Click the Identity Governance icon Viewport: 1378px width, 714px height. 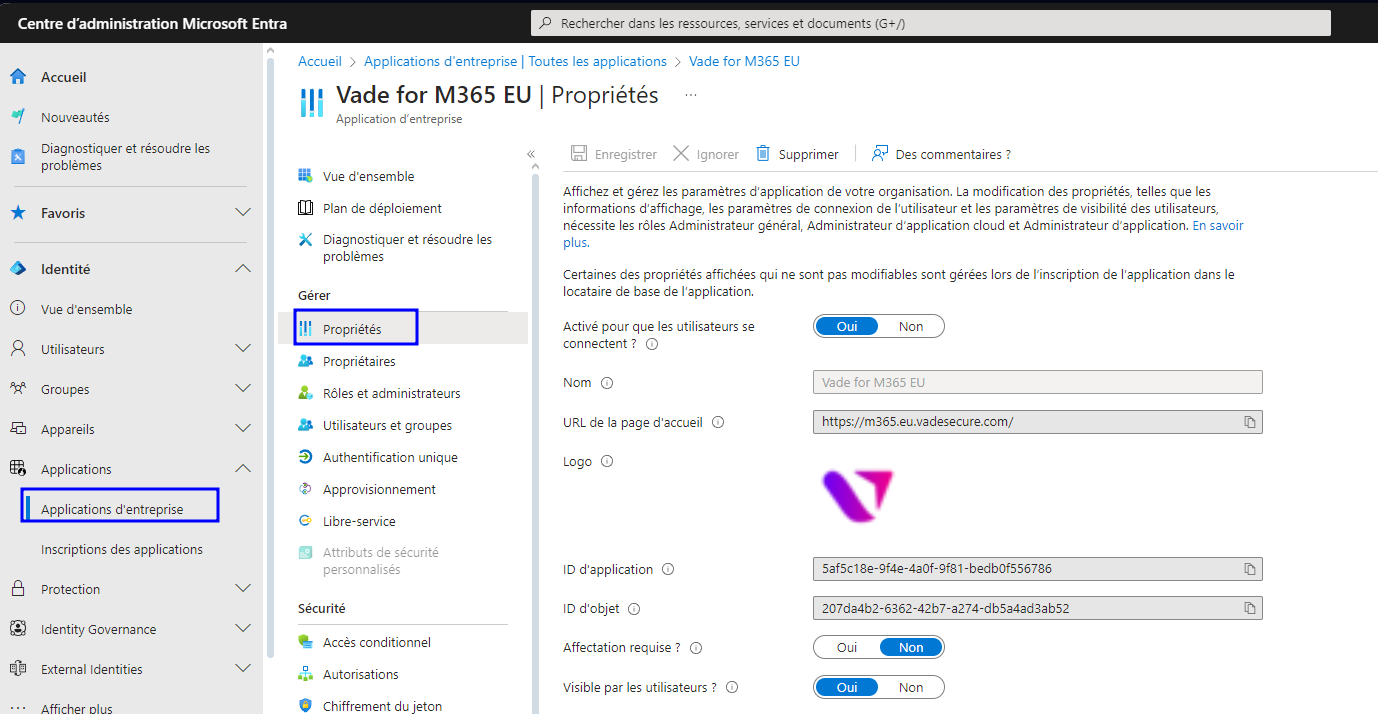pos(17,629)
